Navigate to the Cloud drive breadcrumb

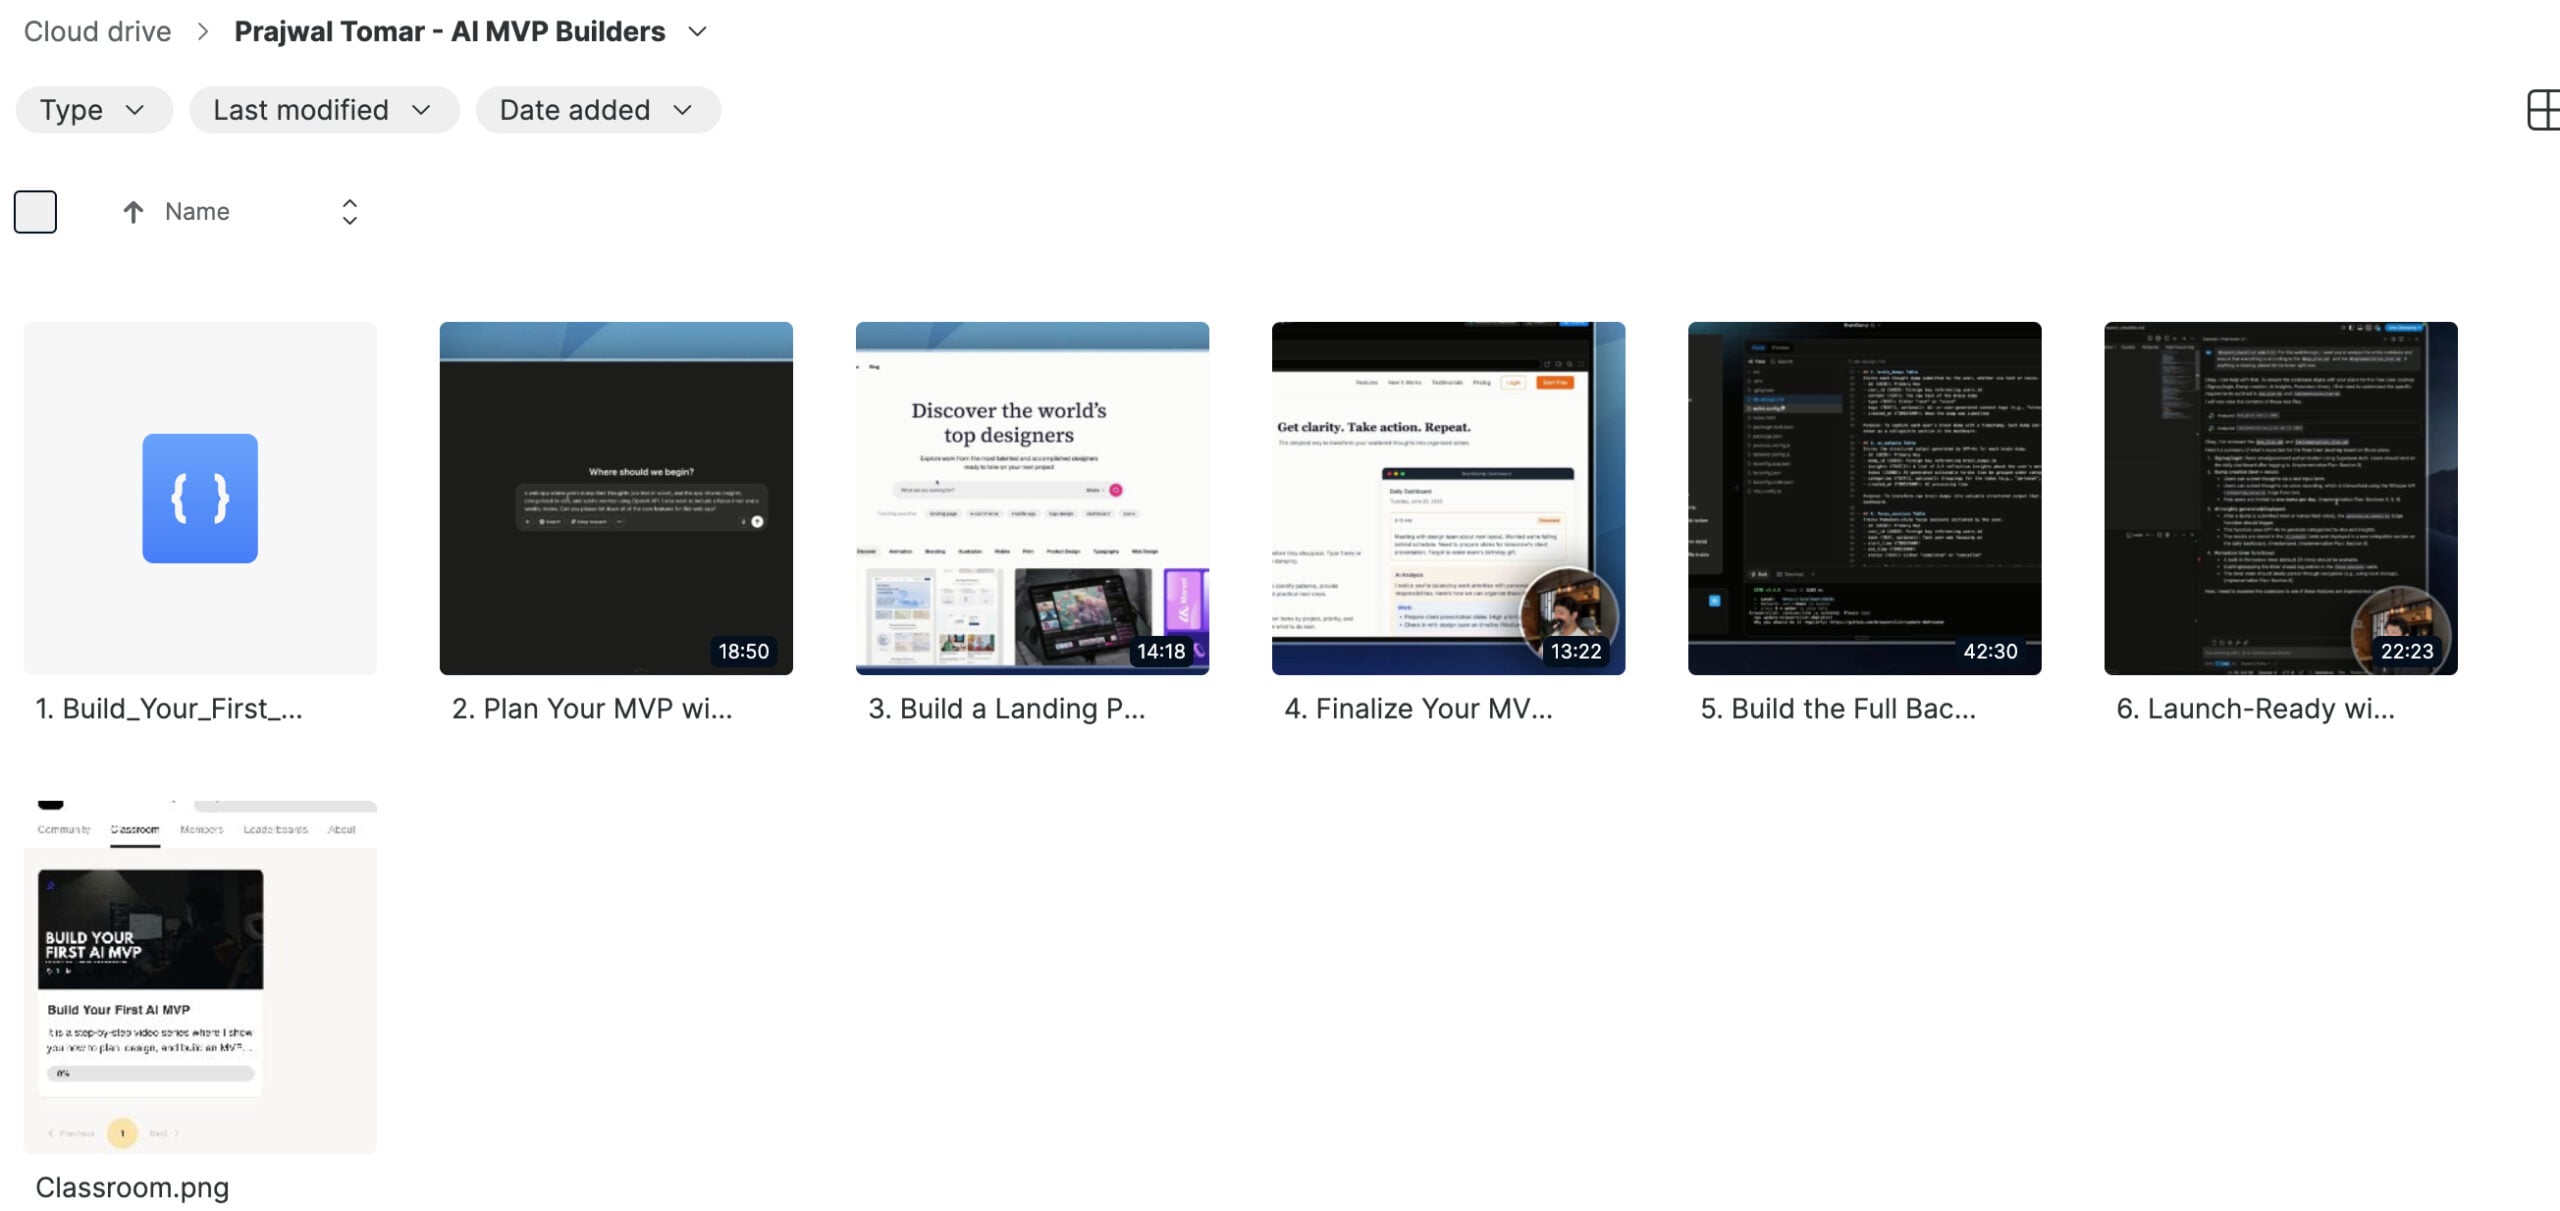click(x=97, y=32)
